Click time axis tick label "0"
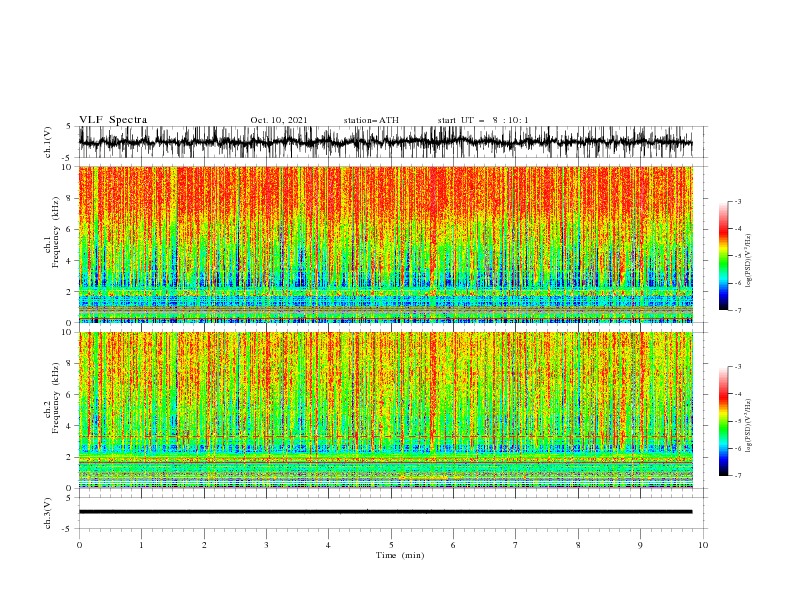 point(79,545)
